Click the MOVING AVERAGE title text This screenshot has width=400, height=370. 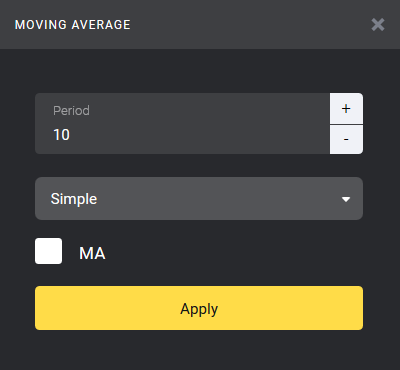[x=73, y=25]
